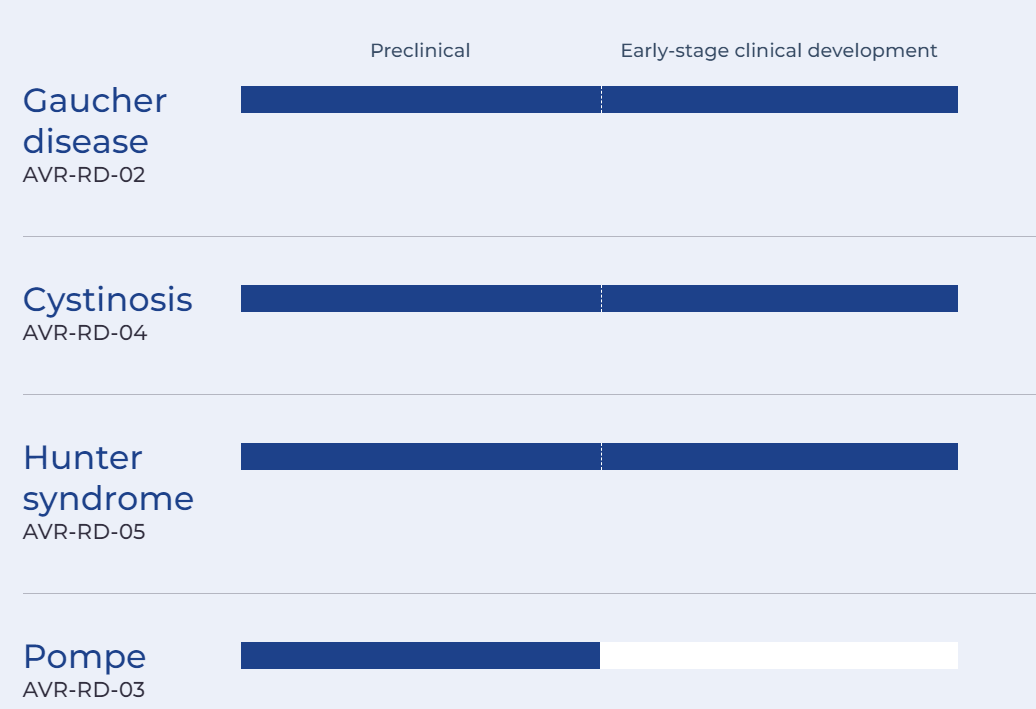Open the Hunter syndrome program heading
The height and width of the screenshot is (709, 1036).
(108, 478)
